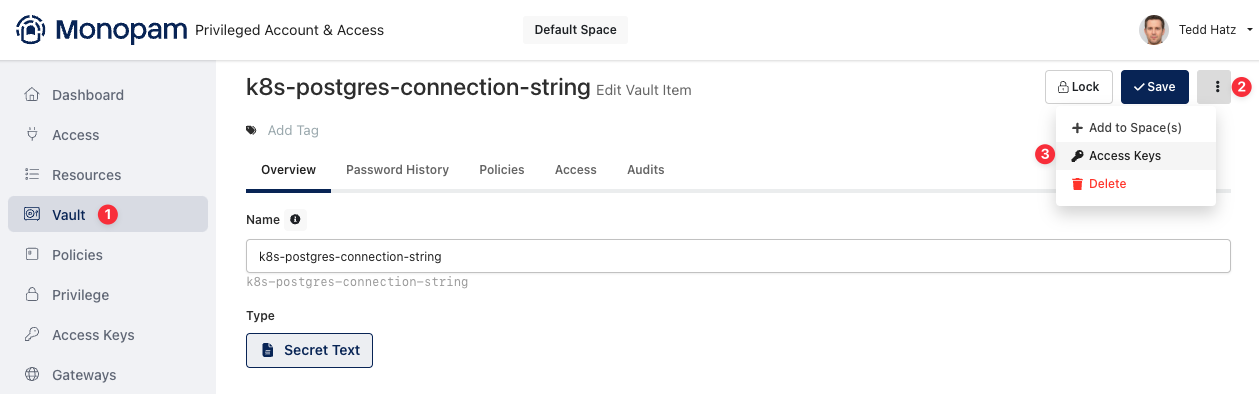This screenshot has height=394, width=1259.
Task: Switch to the Password History tab
Action: point(397,170)
